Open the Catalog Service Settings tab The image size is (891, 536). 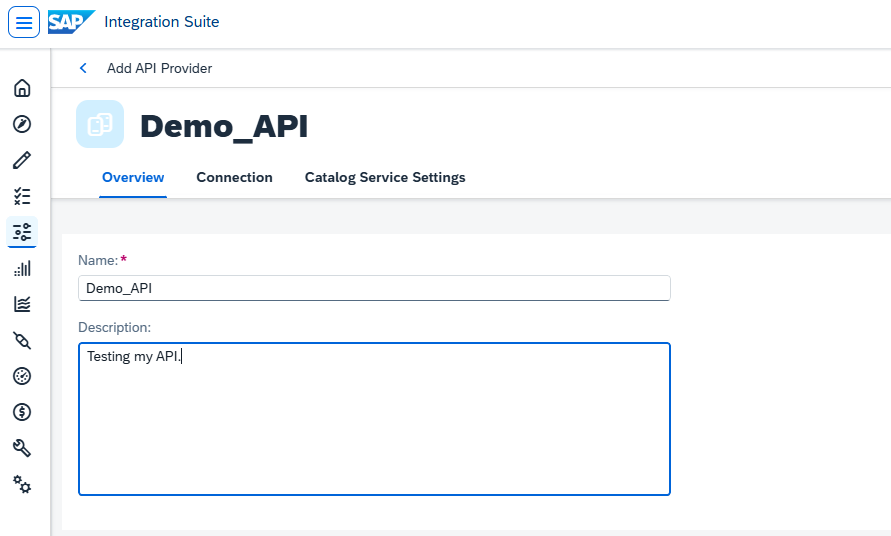pyautogui.click(x=385, y=177)
